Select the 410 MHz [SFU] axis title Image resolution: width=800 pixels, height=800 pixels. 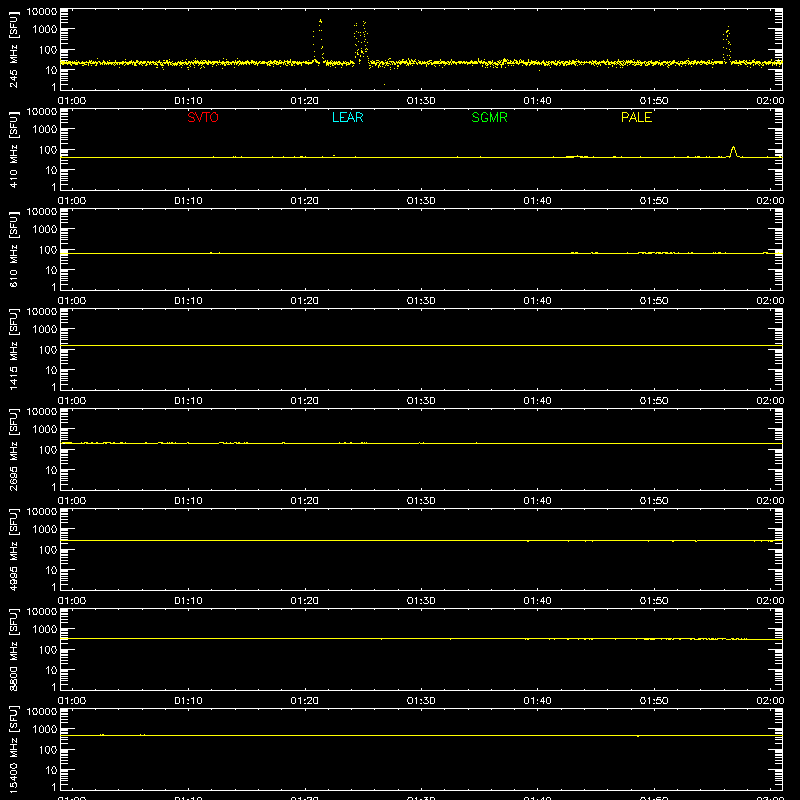(x=14, y=149)
